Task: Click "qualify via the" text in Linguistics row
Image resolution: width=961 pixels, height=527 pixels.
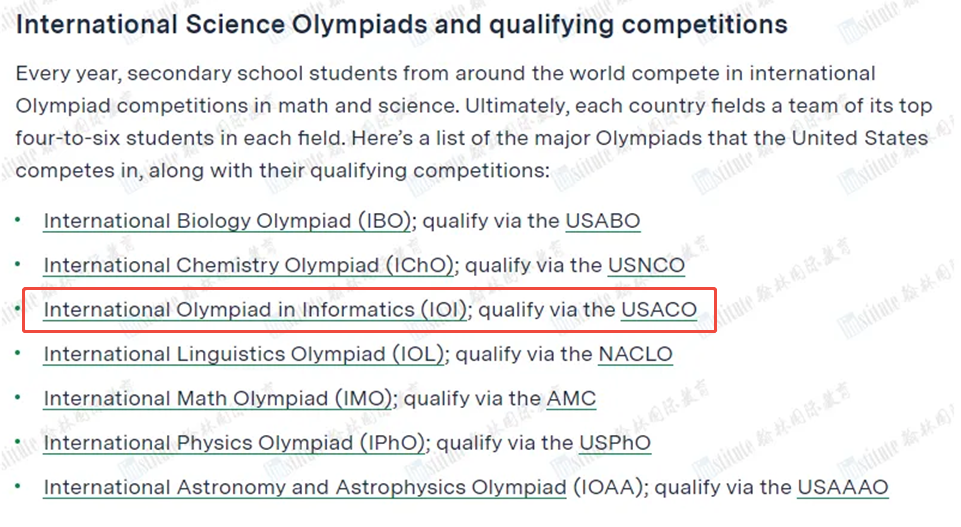Action: tap(523, 354)
